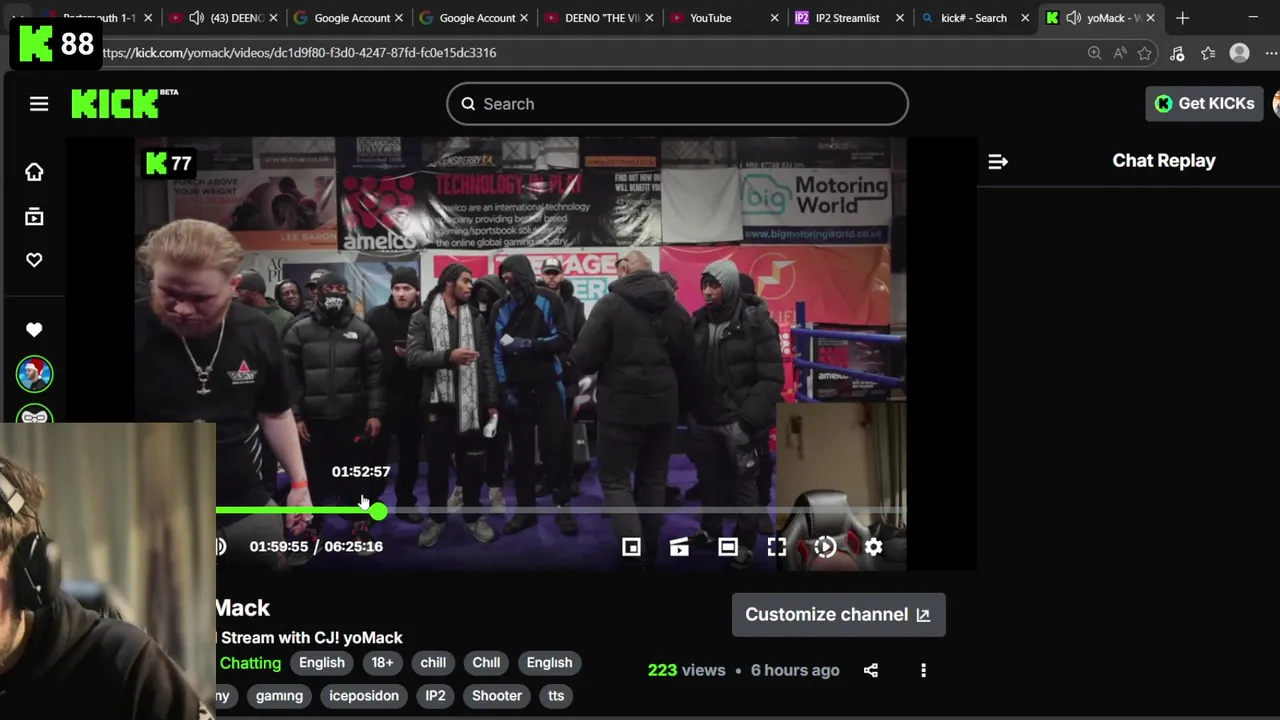This screenshot has width=1280, height=720.
Task: Open the Santa-hat channel avatar
Action: tap(34, 374)
